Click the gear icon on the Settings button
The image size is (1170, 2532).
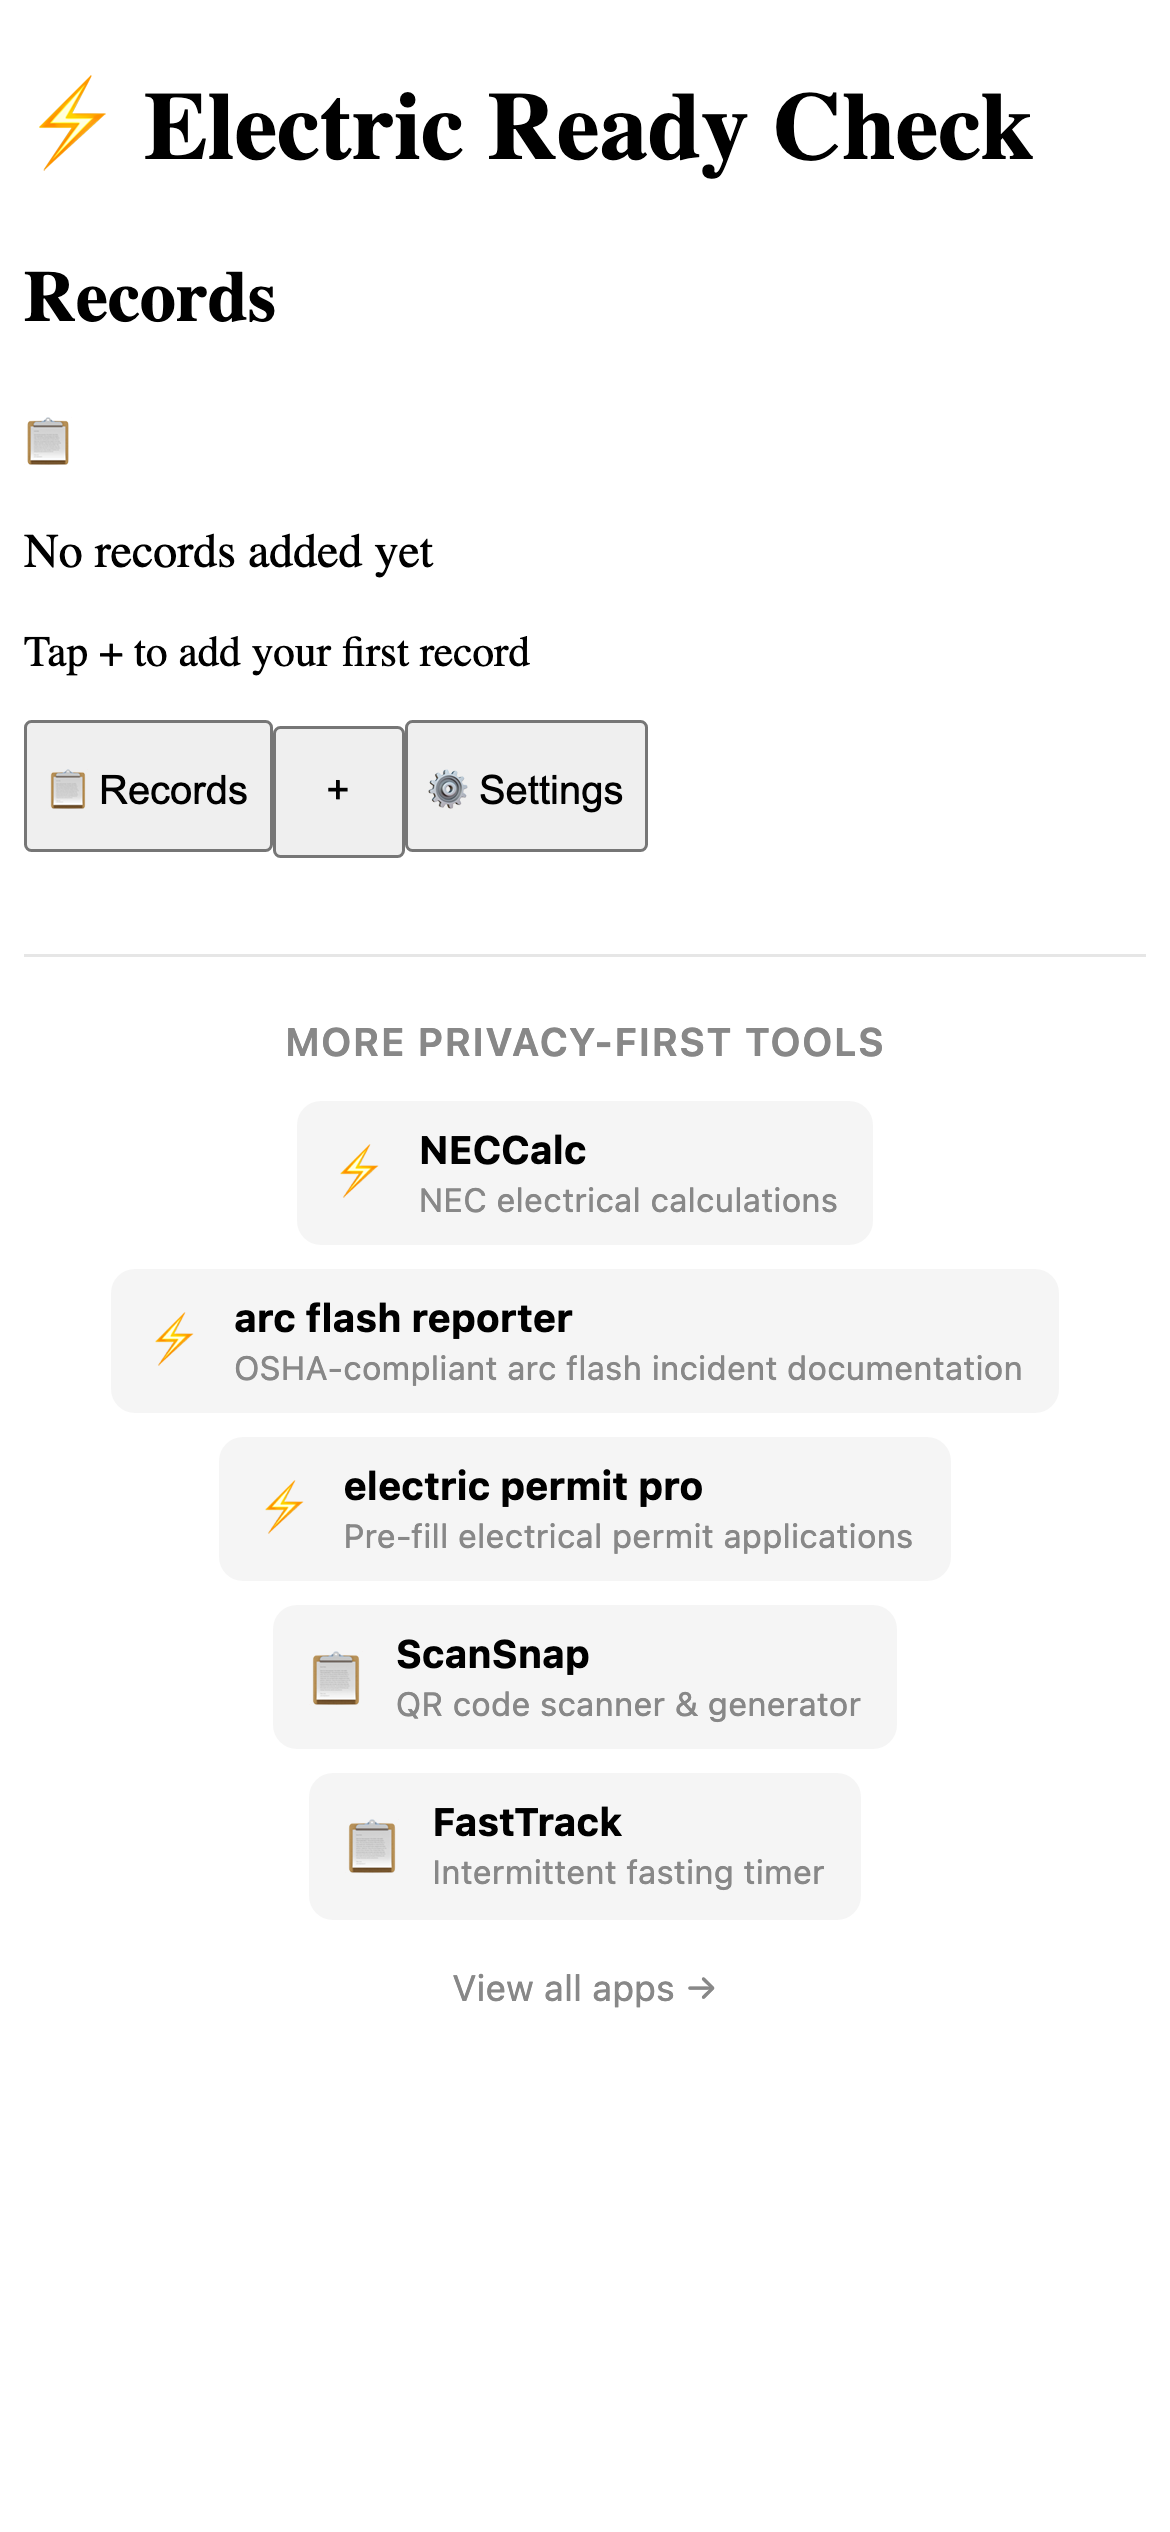point(449,788)
